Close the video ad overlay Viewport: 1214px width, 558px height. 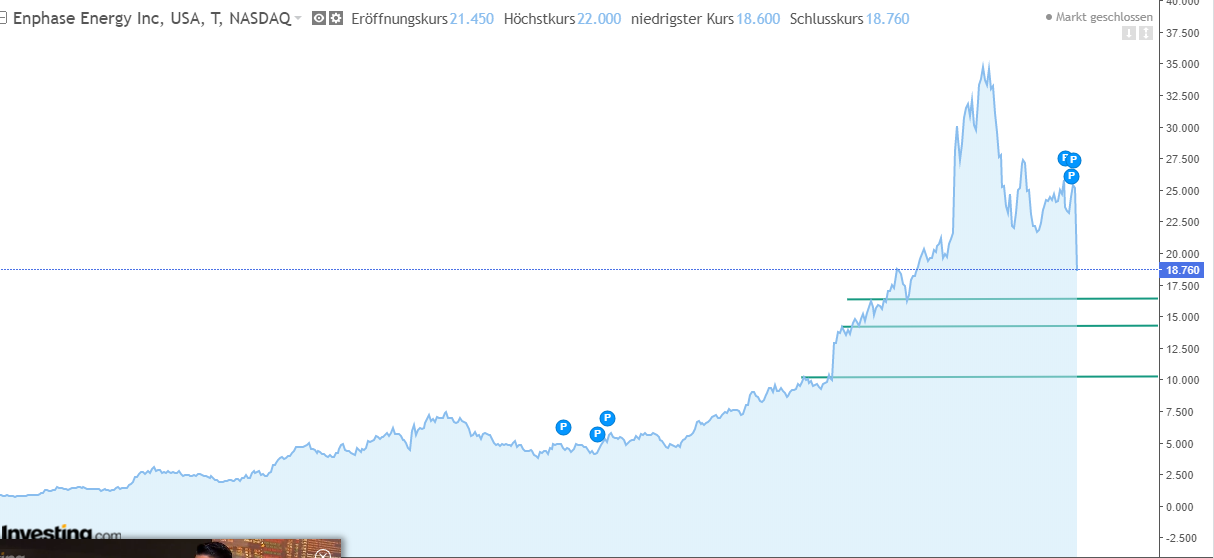[x=322, y=553]
